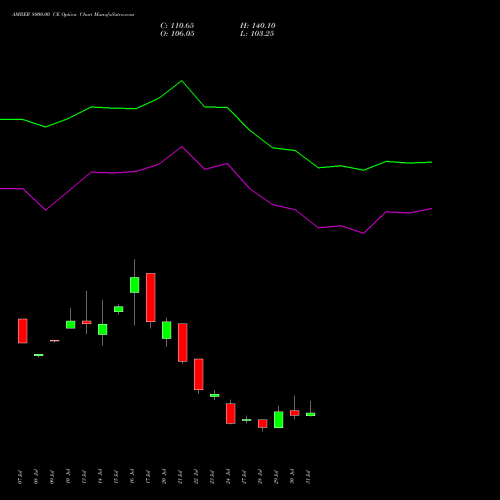Click the red candle for 21 Jul
500x500 pixels.
pos(183,342)
